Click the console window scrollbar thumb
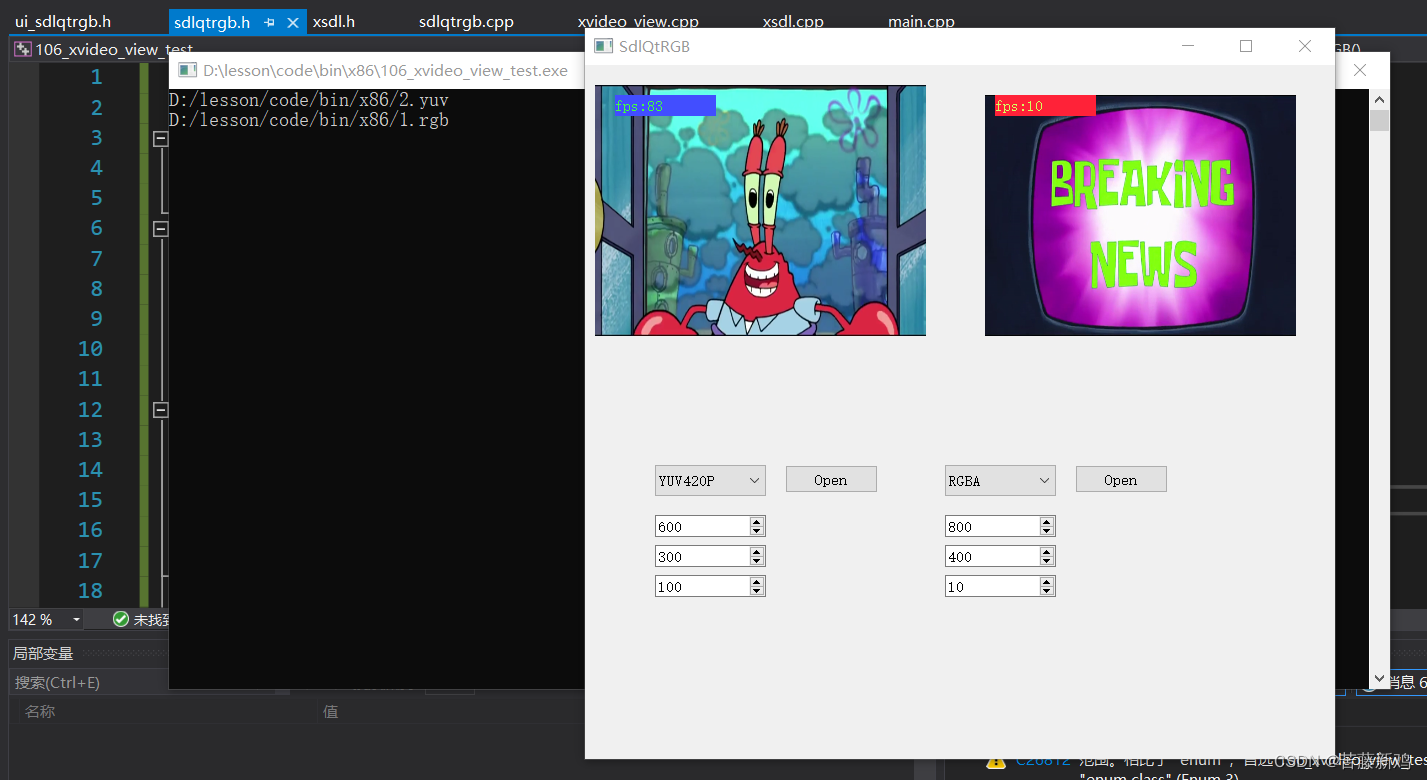Screen dimensions: 1427x780 tap(1379, 120)
